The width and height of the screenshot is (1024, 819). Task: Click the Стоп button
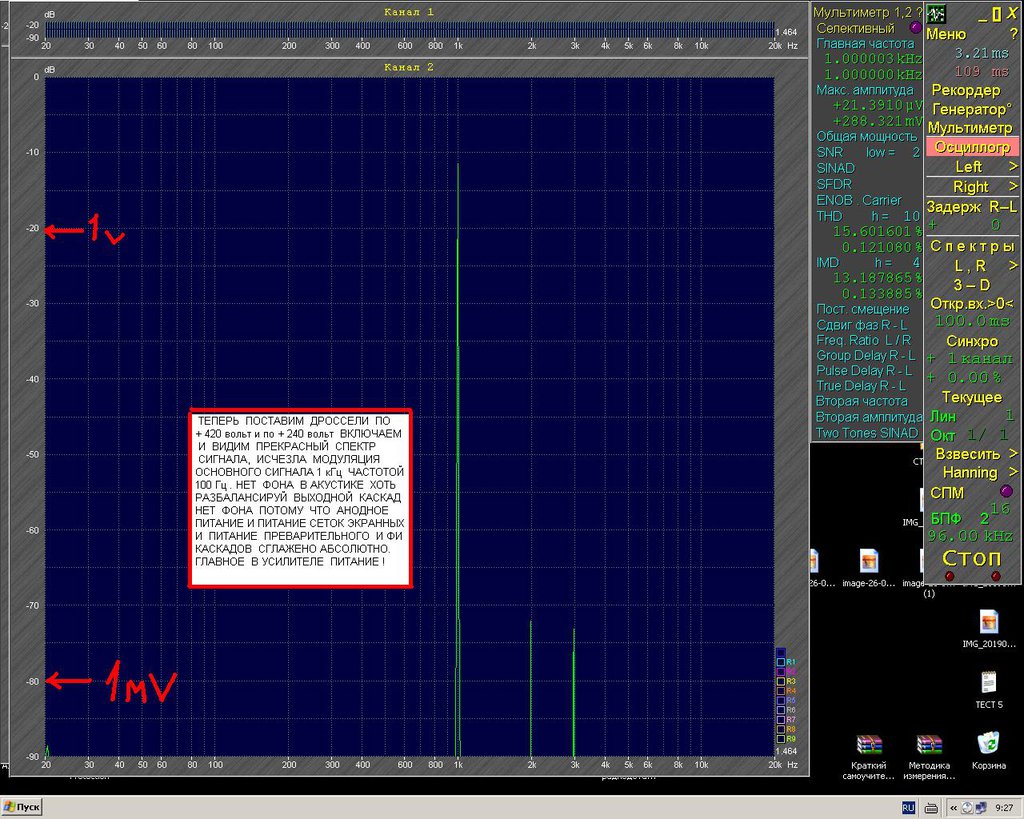(x=971, y=558)
